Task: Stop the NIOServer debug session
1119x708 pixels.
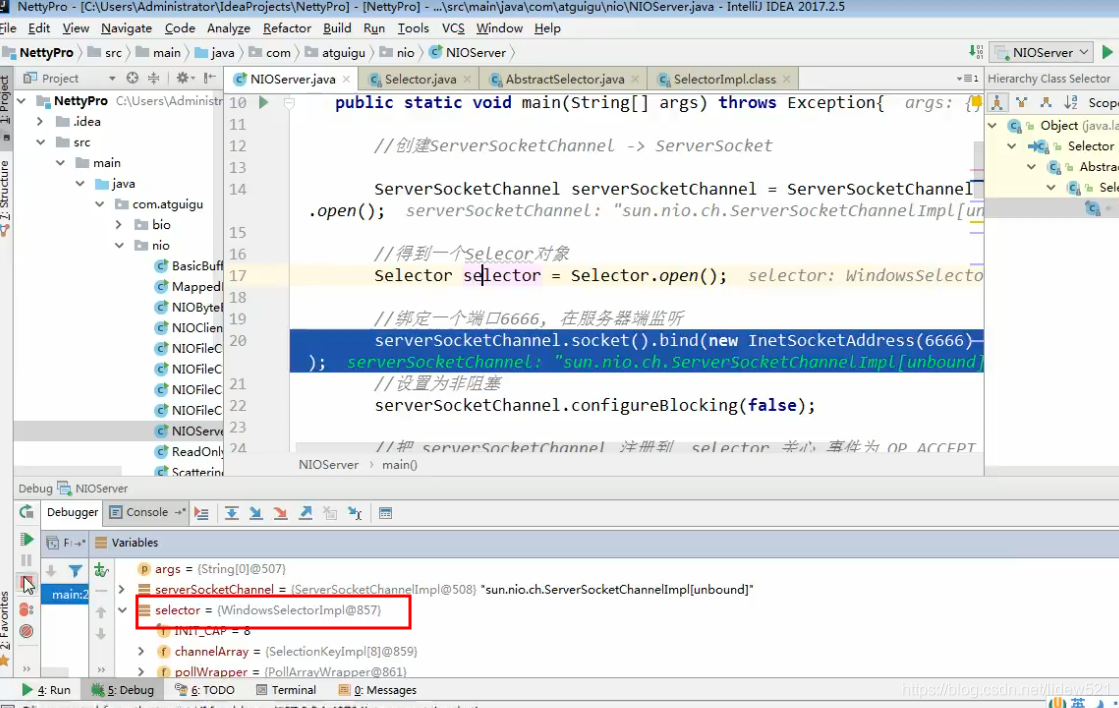Action: [x=26, y=585]
